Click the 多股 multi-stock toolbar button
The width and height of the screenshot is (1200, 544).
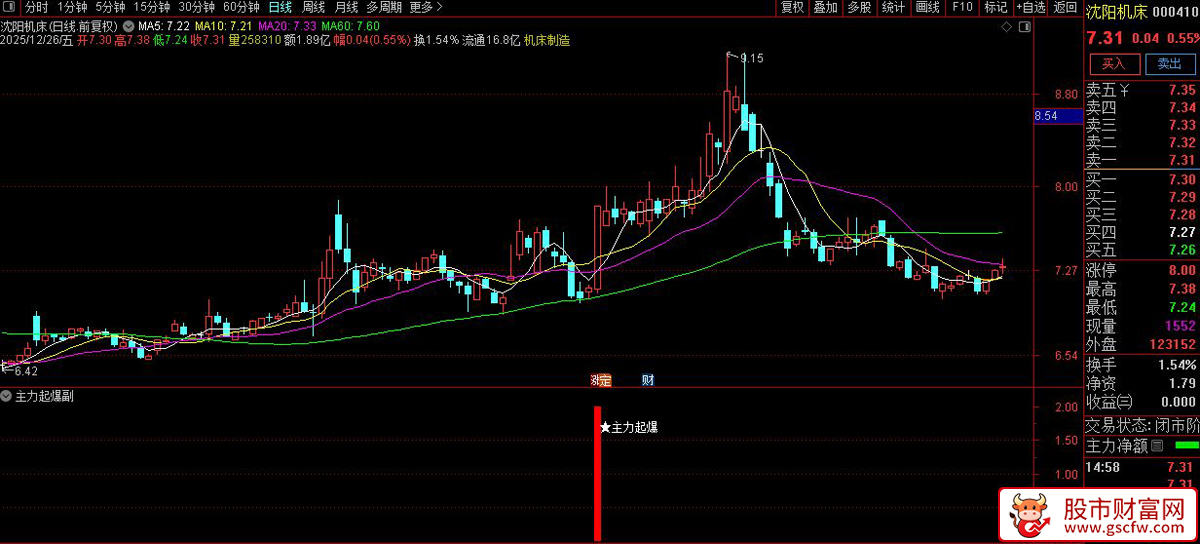coord(859,7)
